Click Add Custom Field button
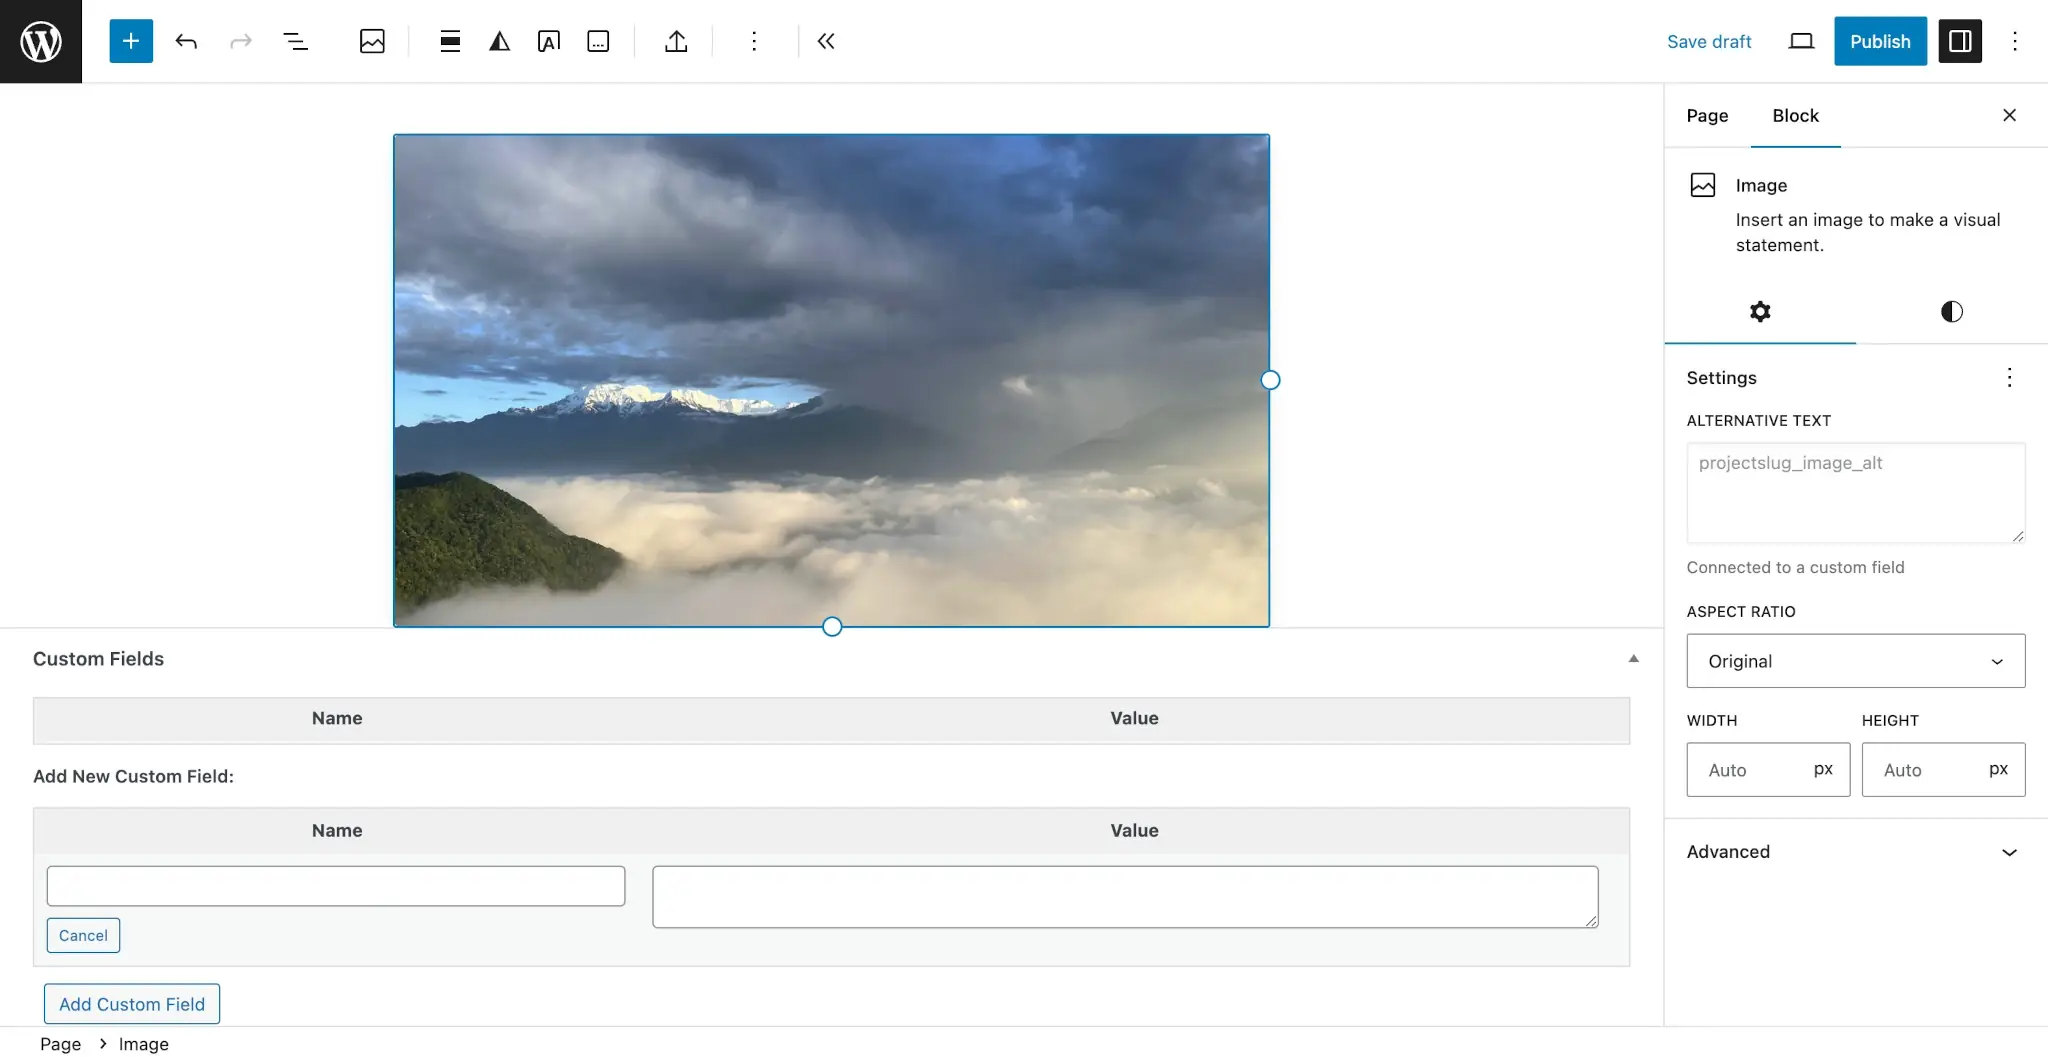2048x1060 pixels. [132, 1004]
